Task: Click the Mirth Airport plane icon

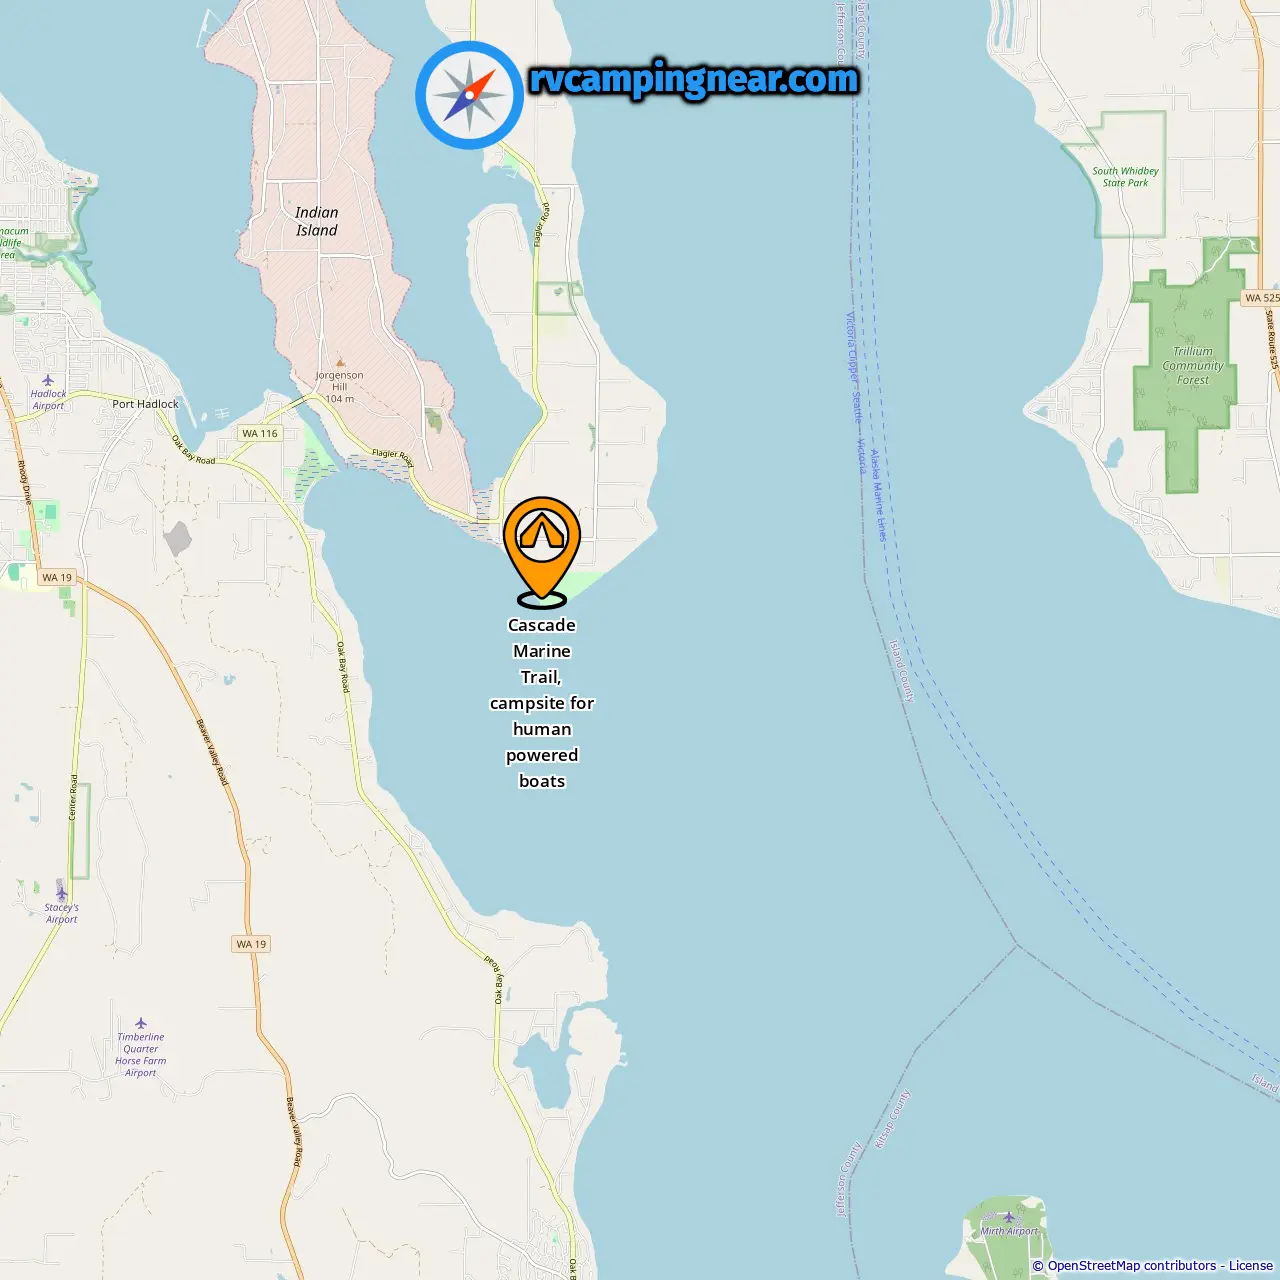Action: pyautogui.click(x=1008, y=1217)
